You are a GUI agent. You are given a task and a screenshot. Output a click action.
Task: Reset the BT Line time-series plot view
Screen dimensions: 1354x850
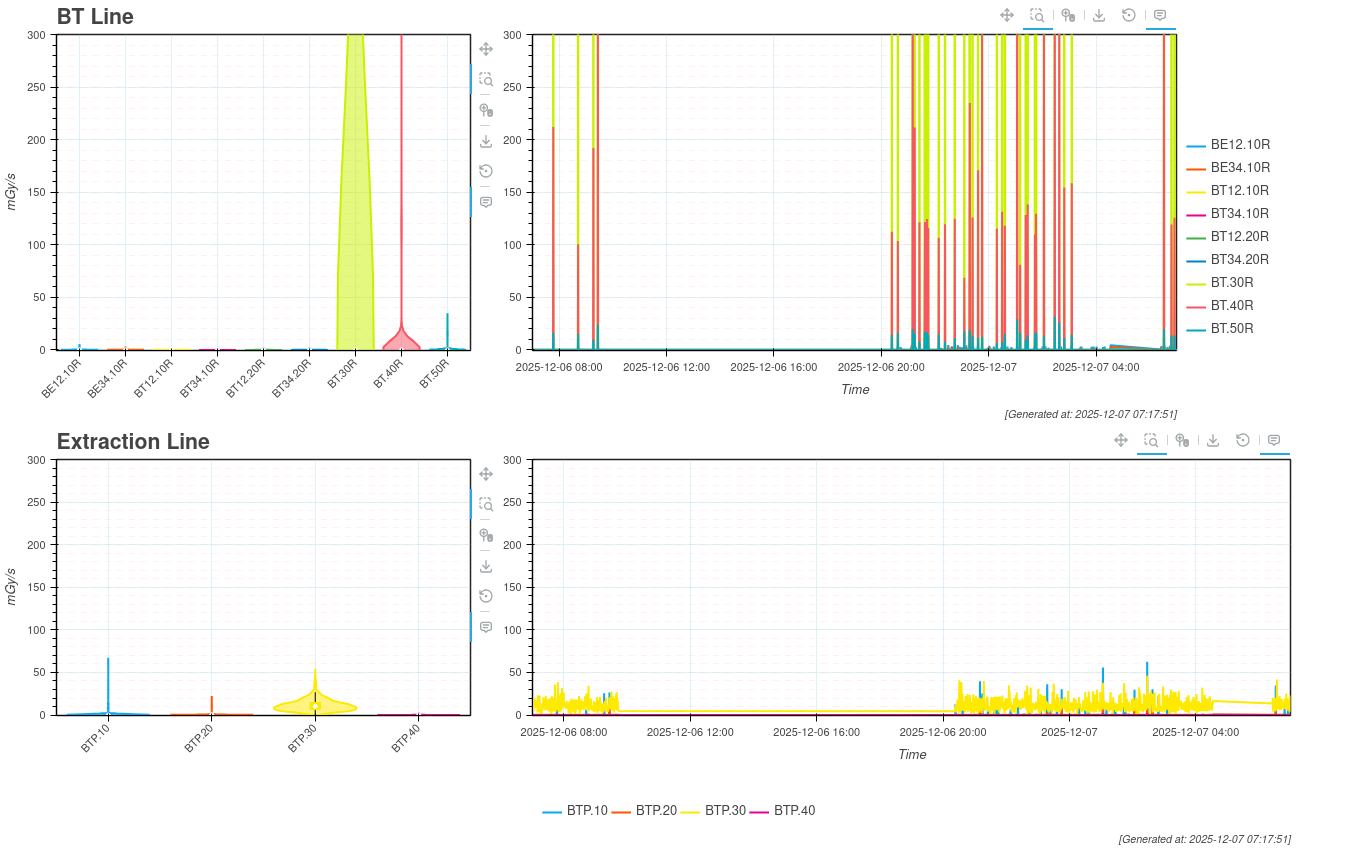click(x=1129, y=15)
